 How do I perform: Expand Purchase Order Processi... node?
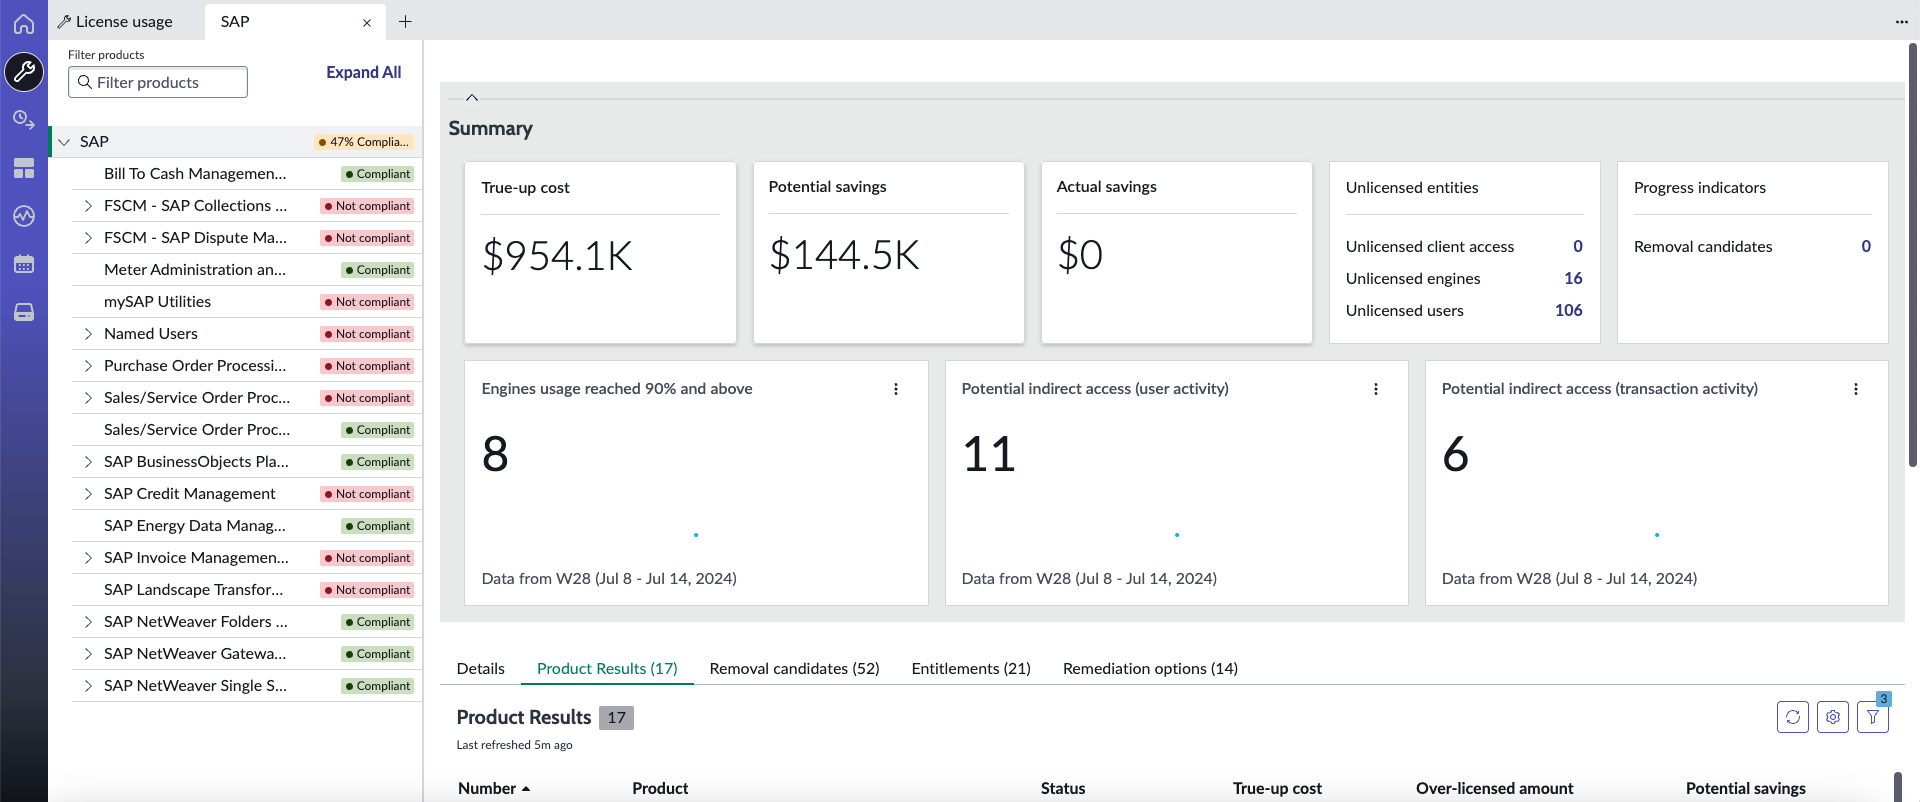coord(88,366)
